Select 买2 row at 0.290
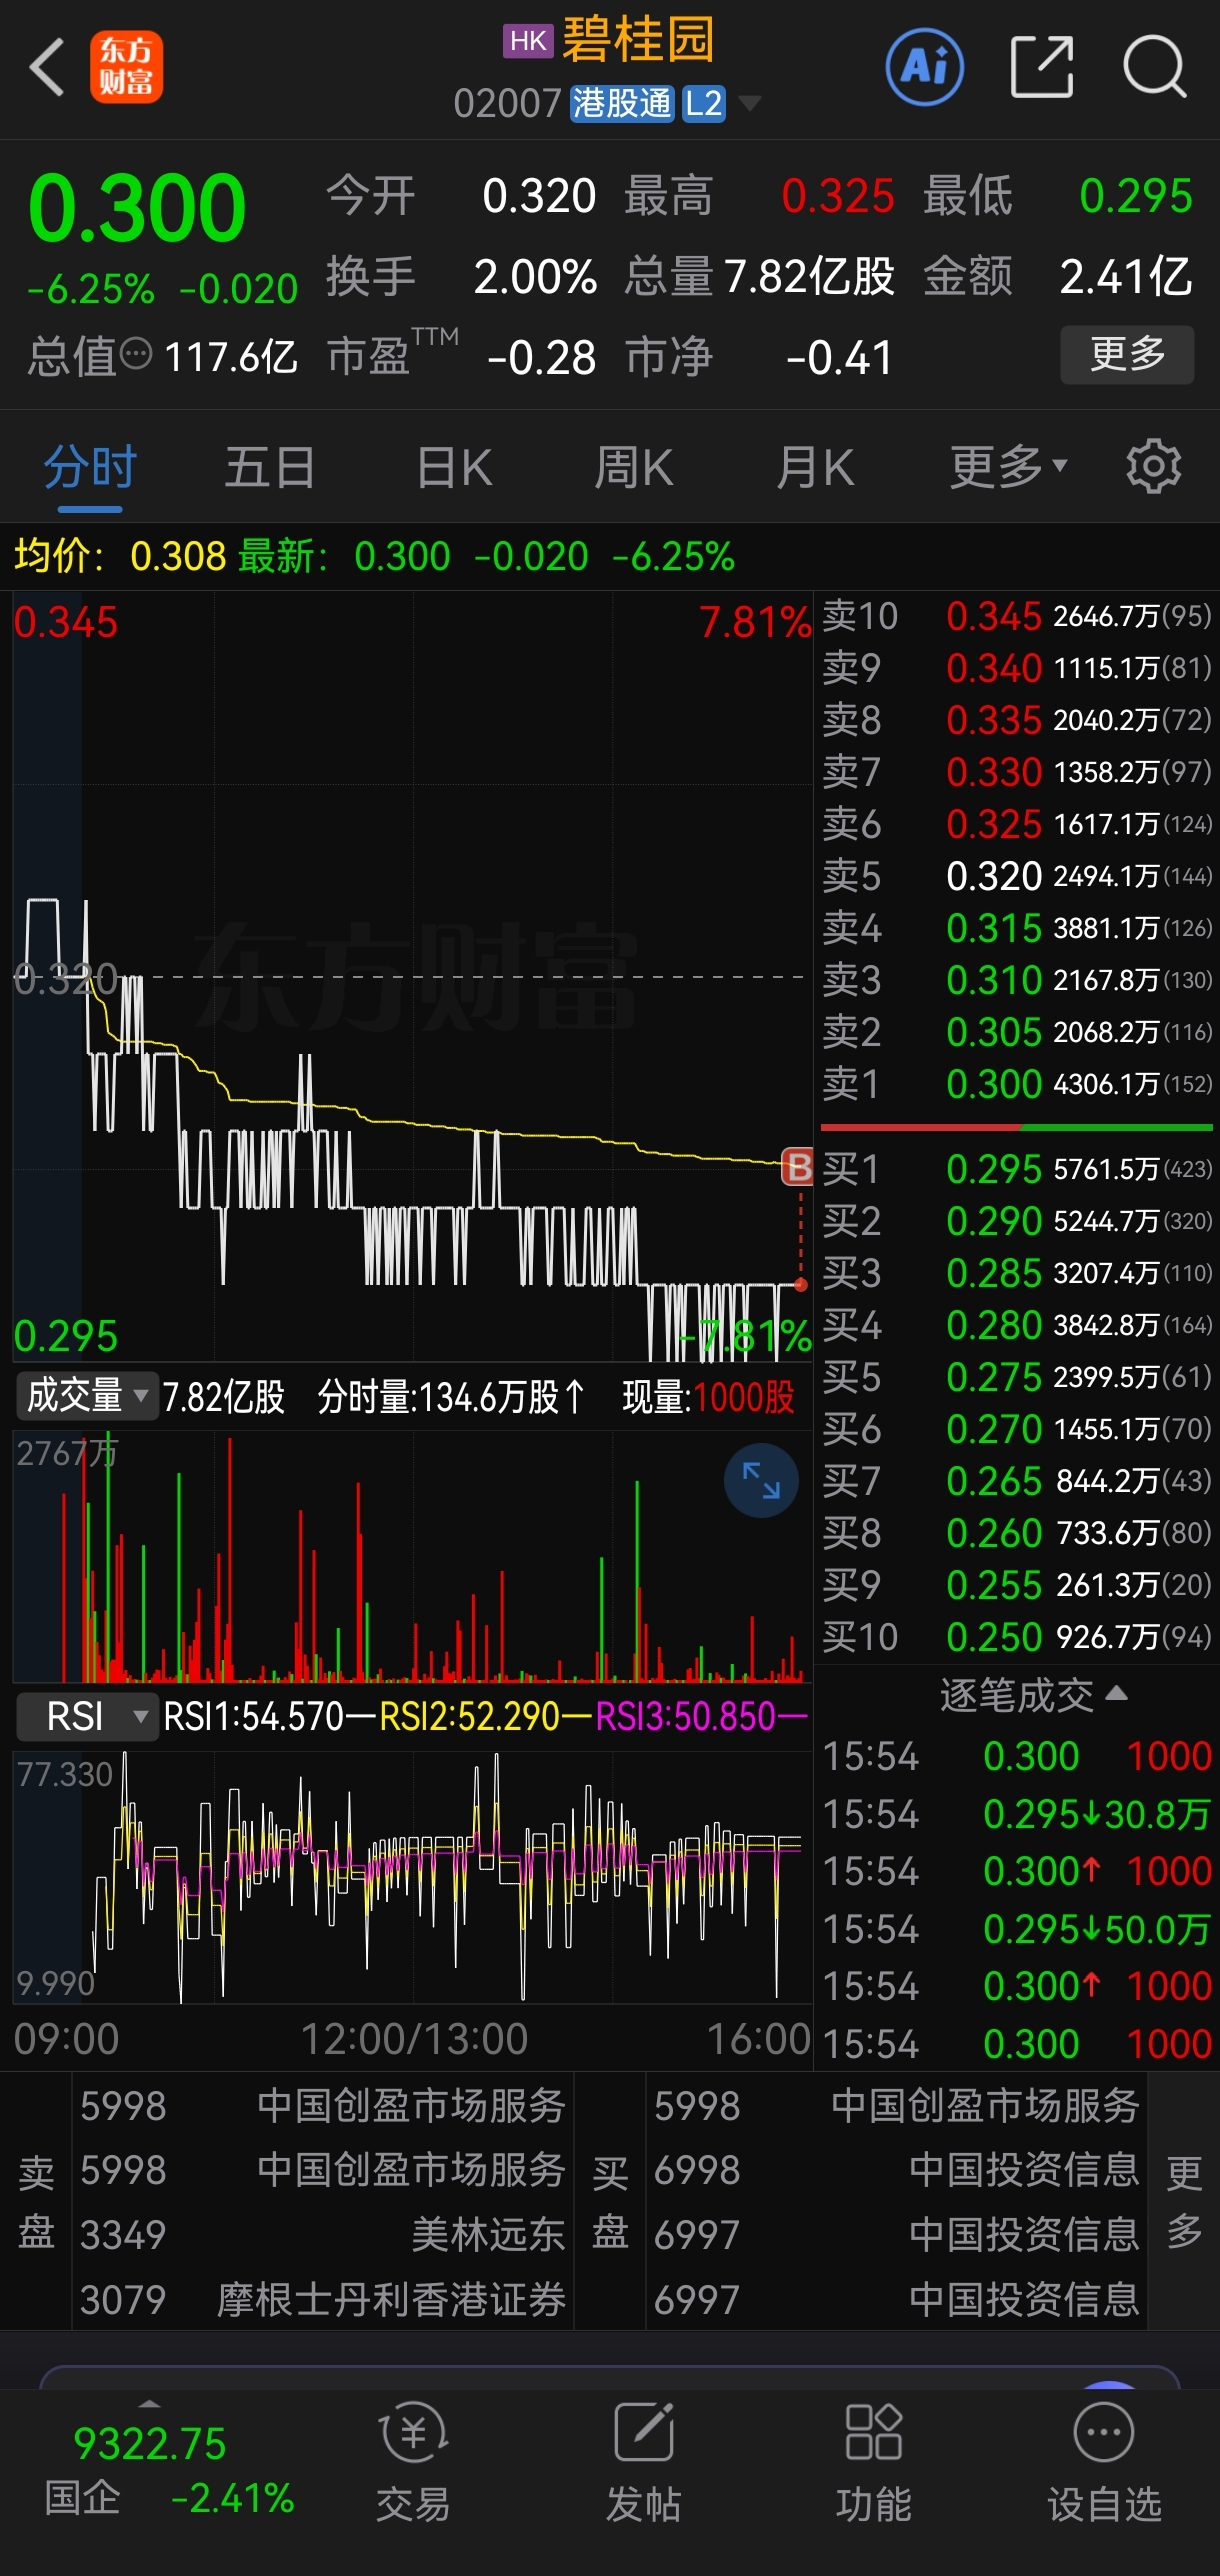This screenshot has height=2576, width=1220. (x=1017, y=1221)
